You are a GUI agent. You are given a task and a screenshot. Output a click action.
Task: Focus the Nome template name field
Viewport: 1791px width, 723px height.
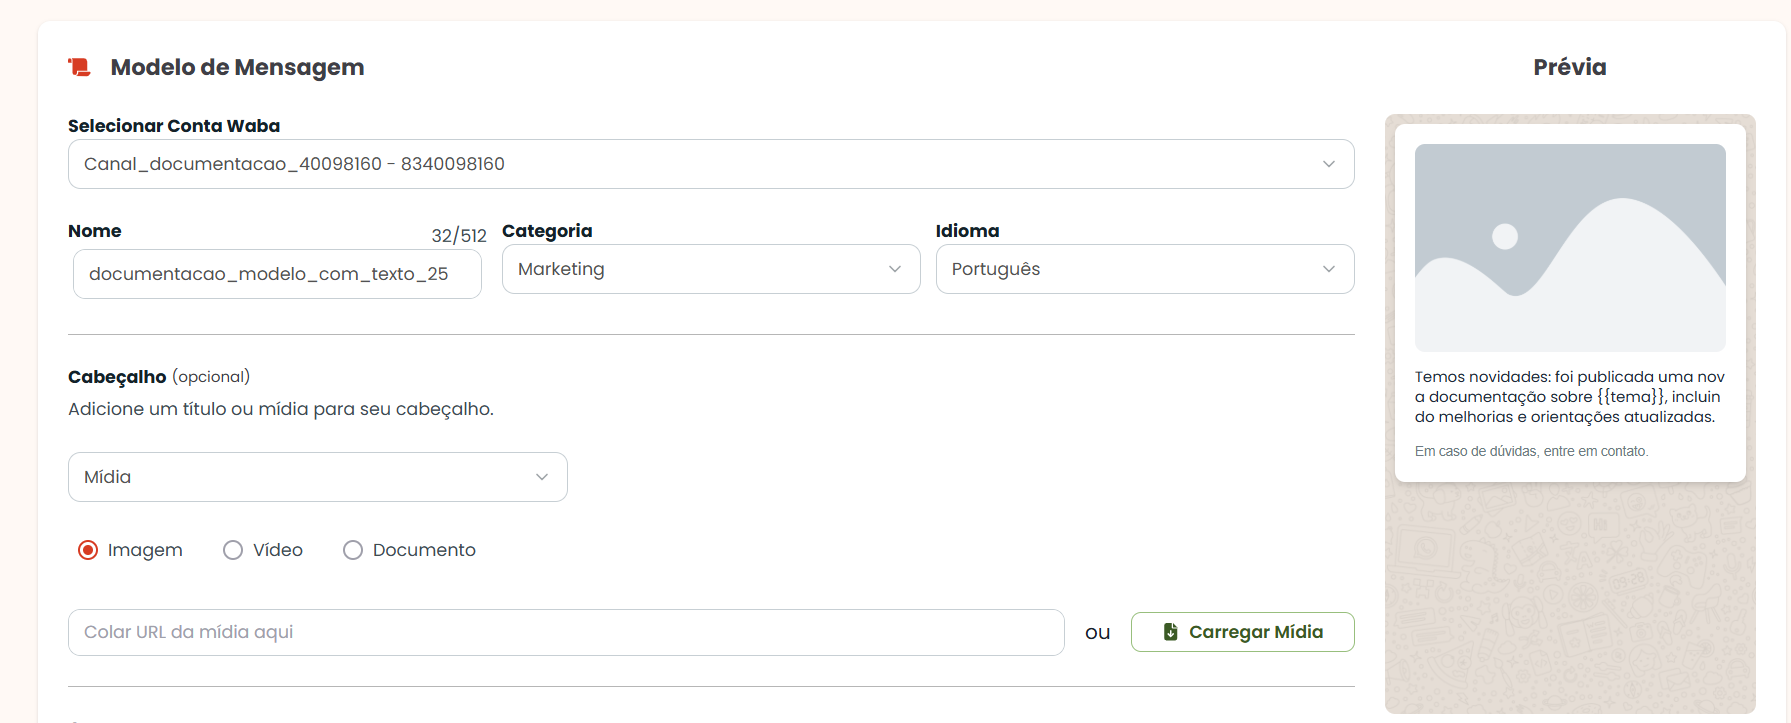pos(277,274)
